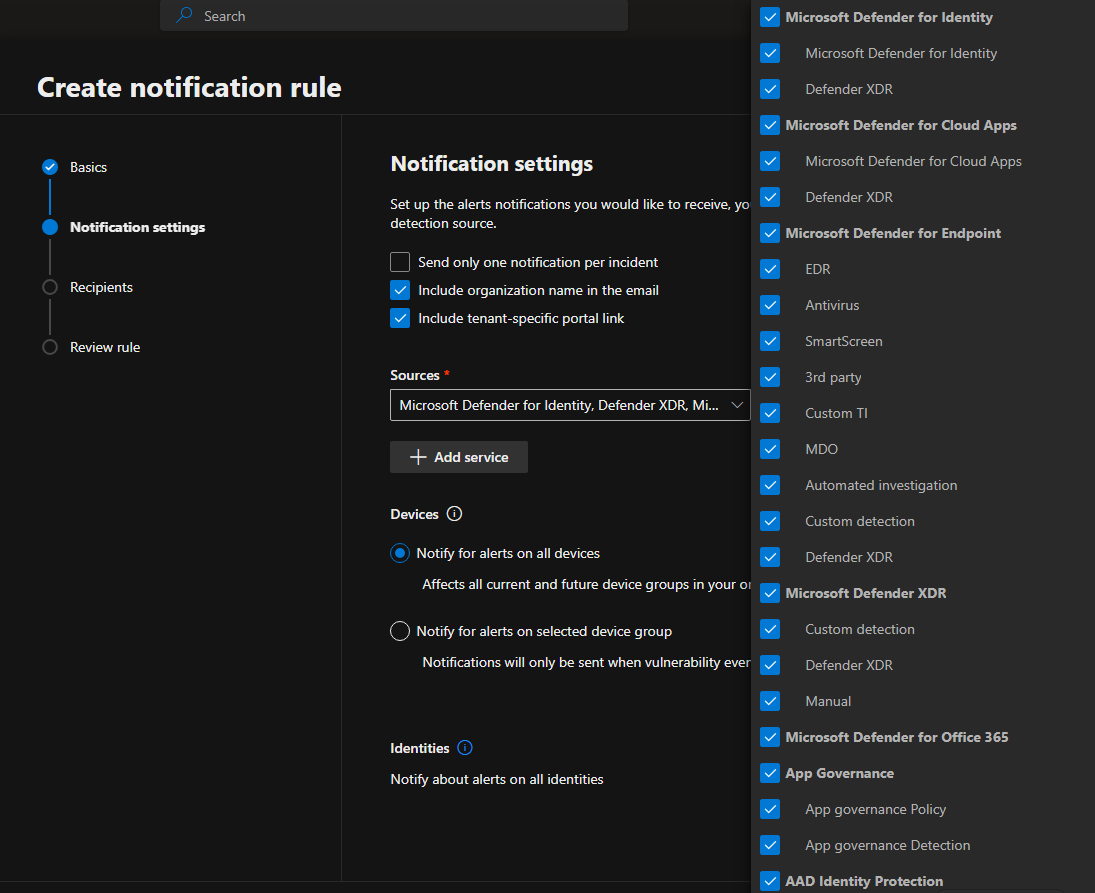This screenshot has height=893, width=1095.
Task: Click the Add service button
Action: 459,457
